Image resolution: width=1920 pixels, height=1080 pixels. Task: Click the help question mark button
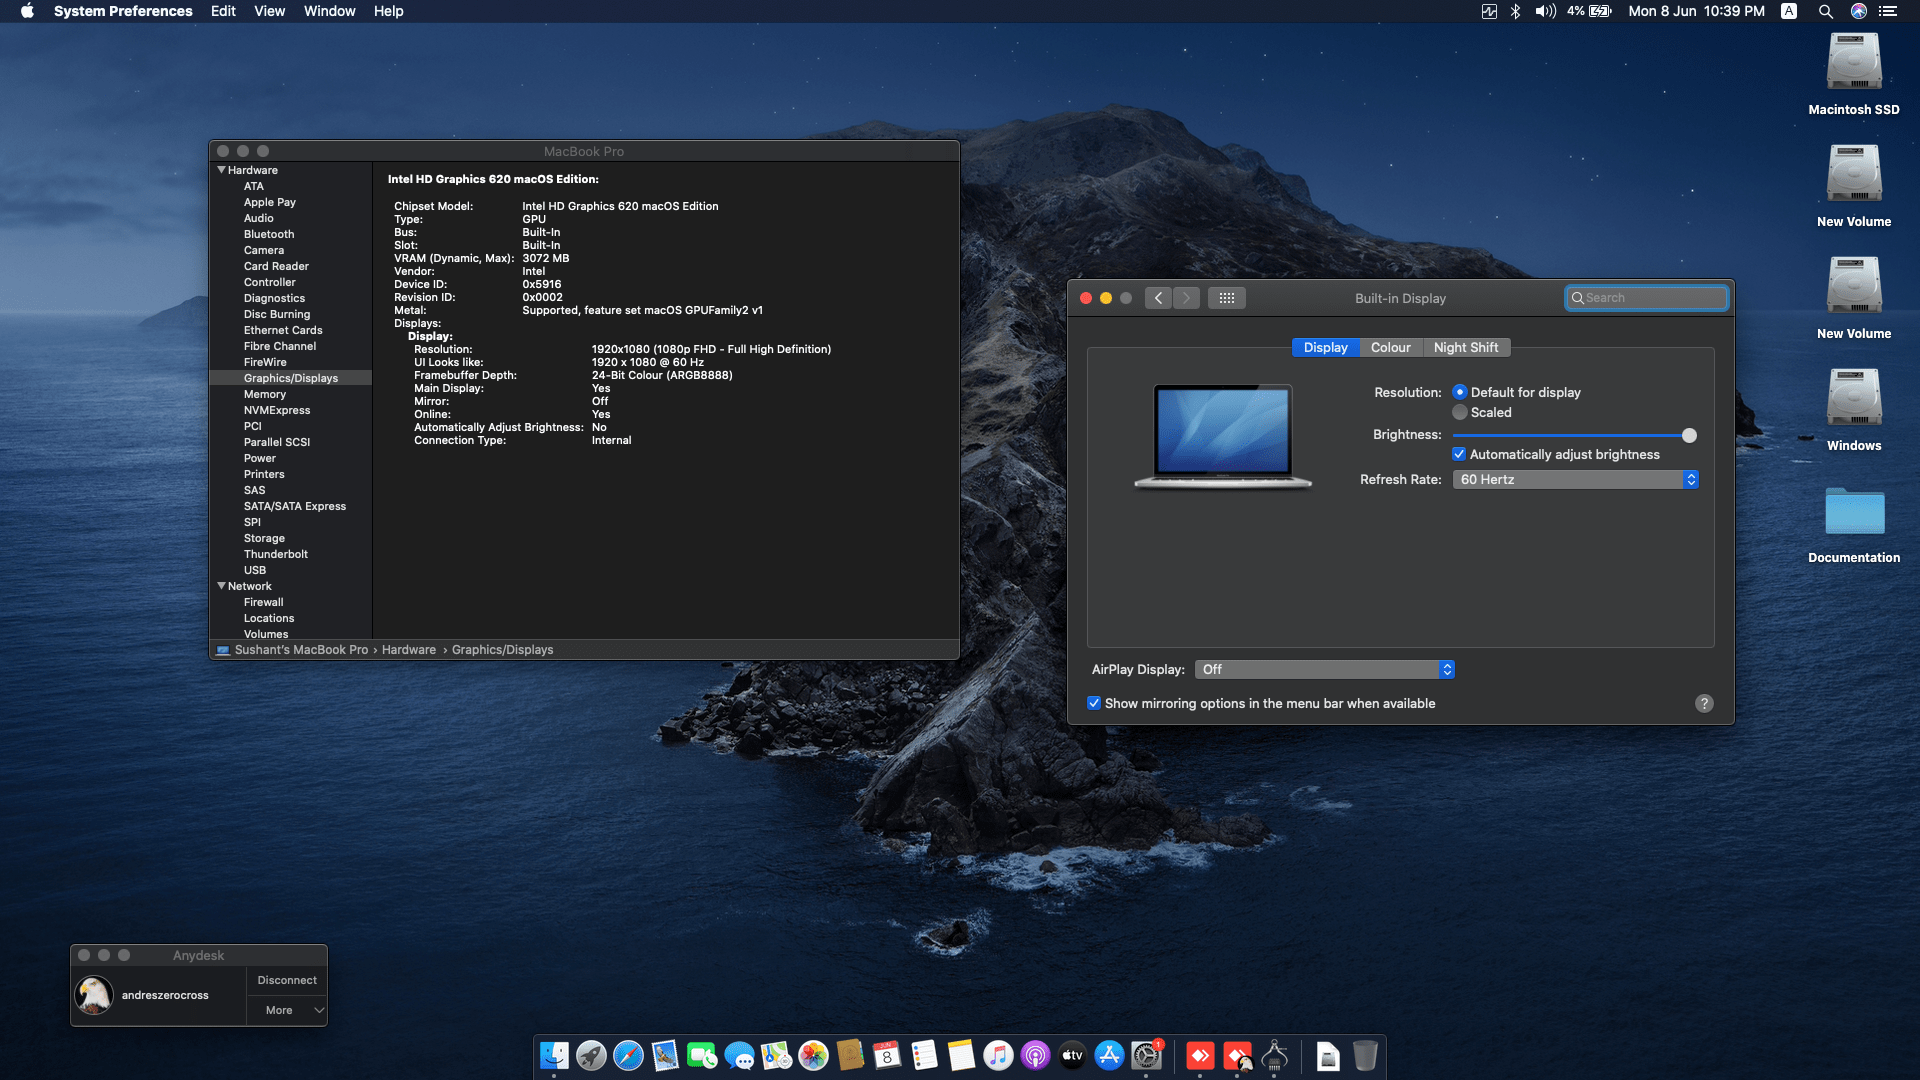(1704, 703)
